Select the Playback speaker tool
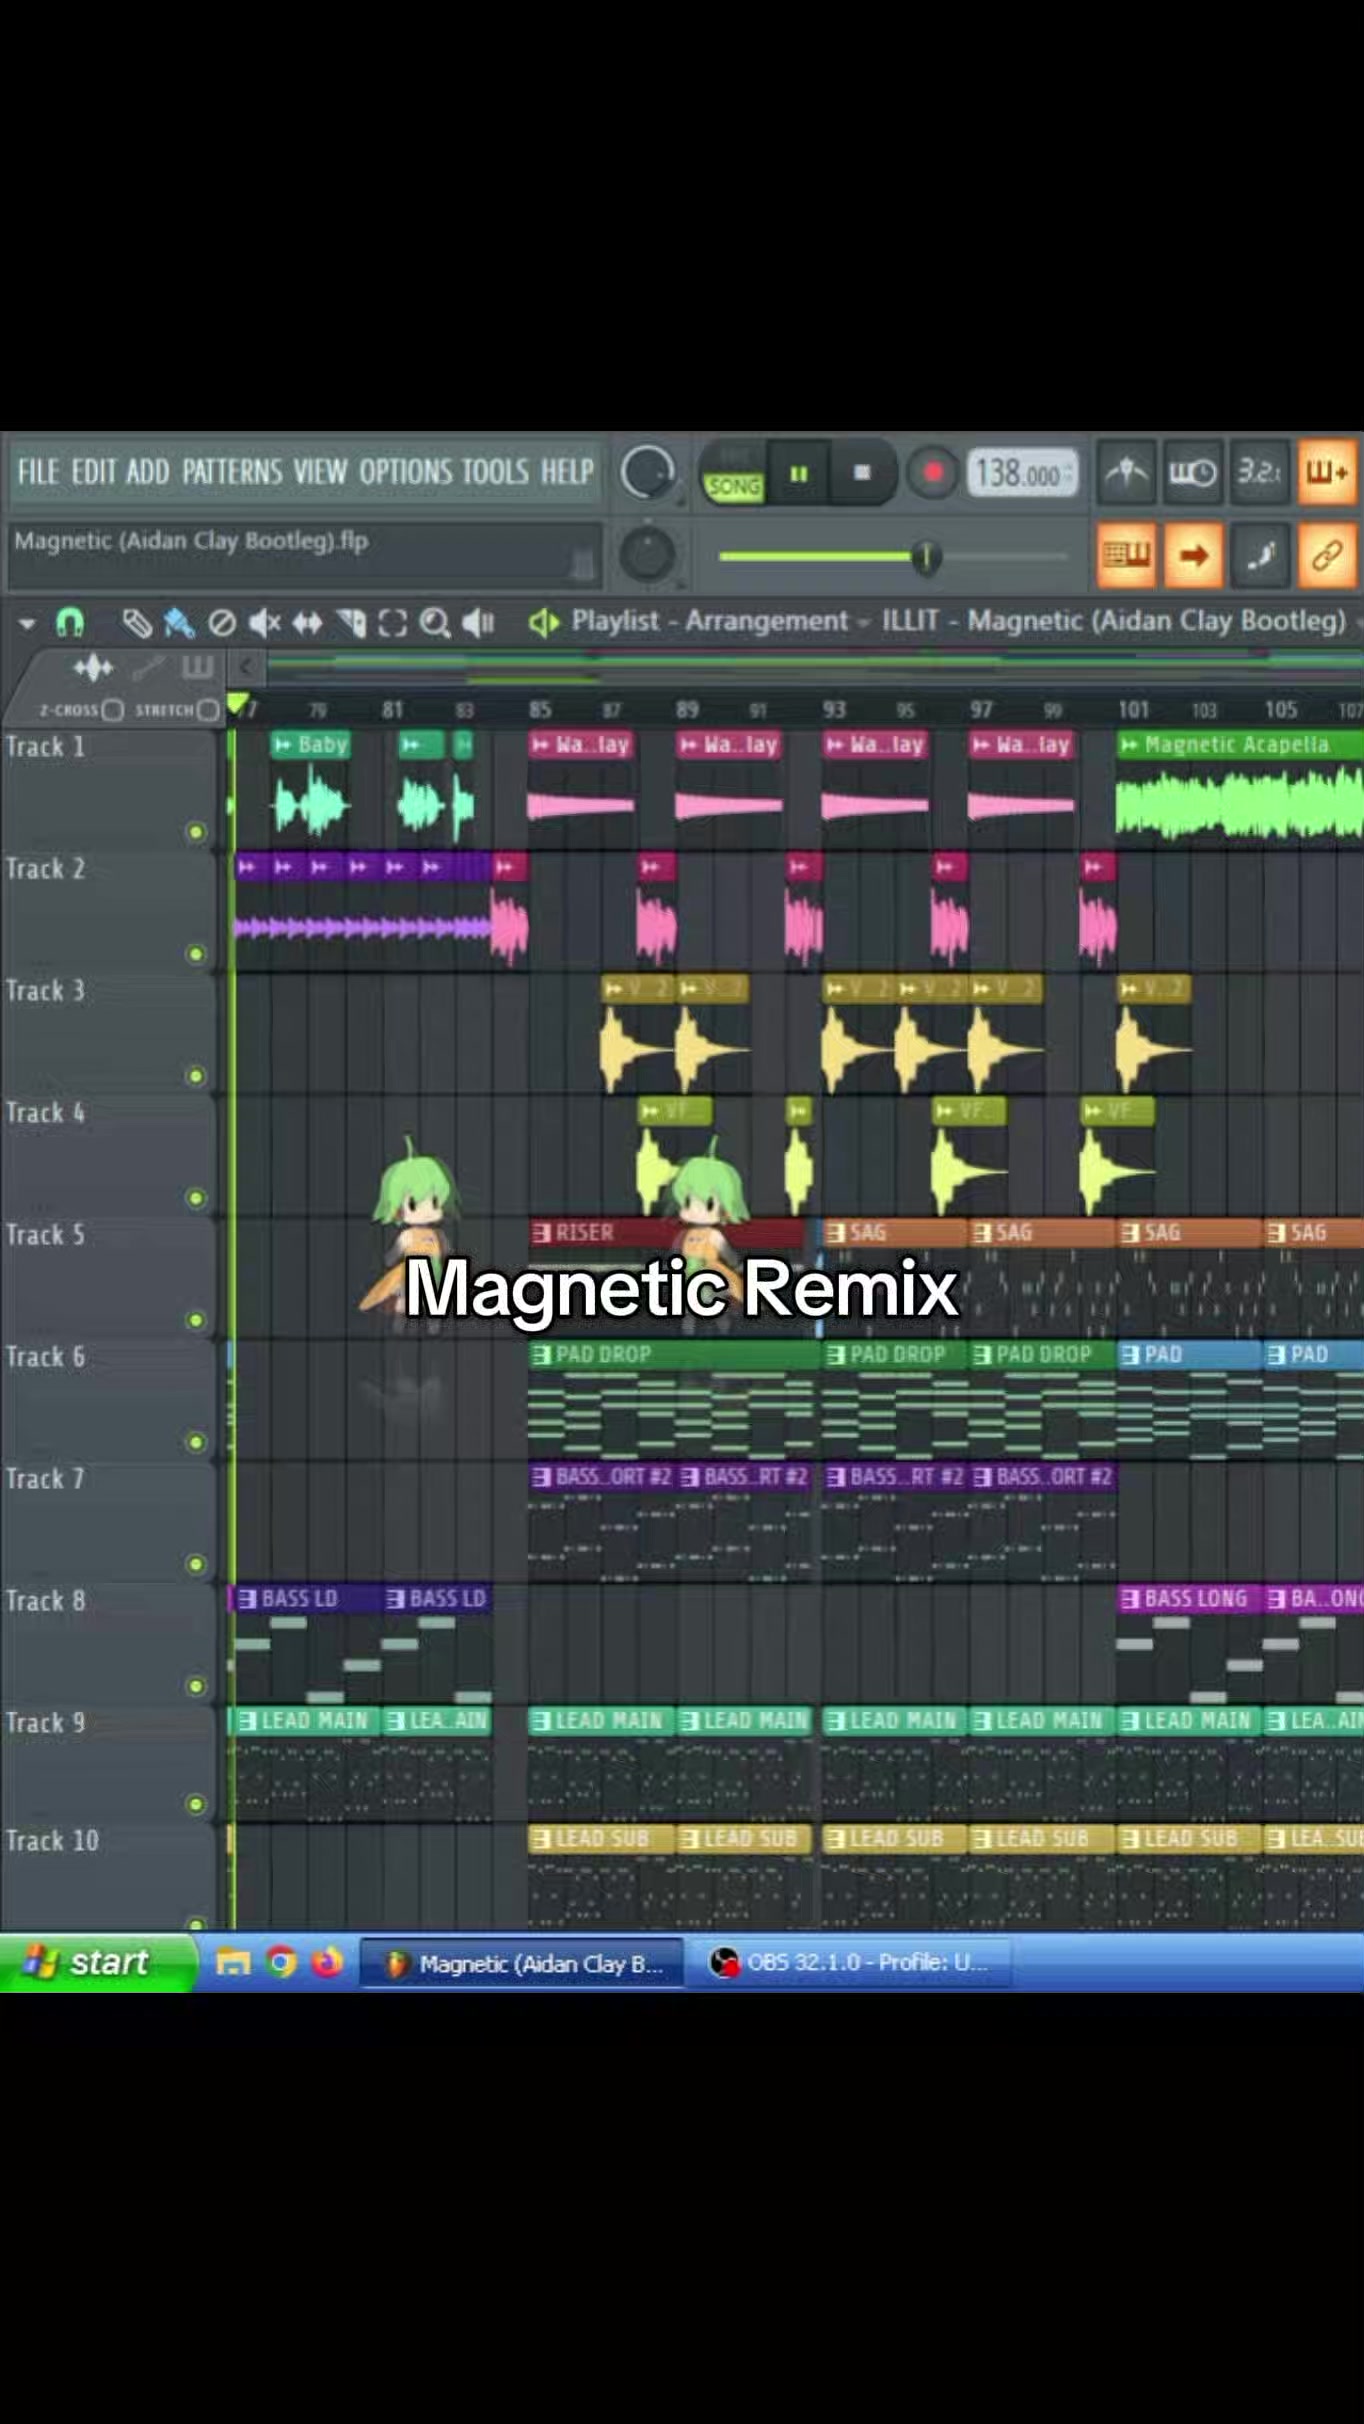The image size is (1364, 2424). click(478, 623)
